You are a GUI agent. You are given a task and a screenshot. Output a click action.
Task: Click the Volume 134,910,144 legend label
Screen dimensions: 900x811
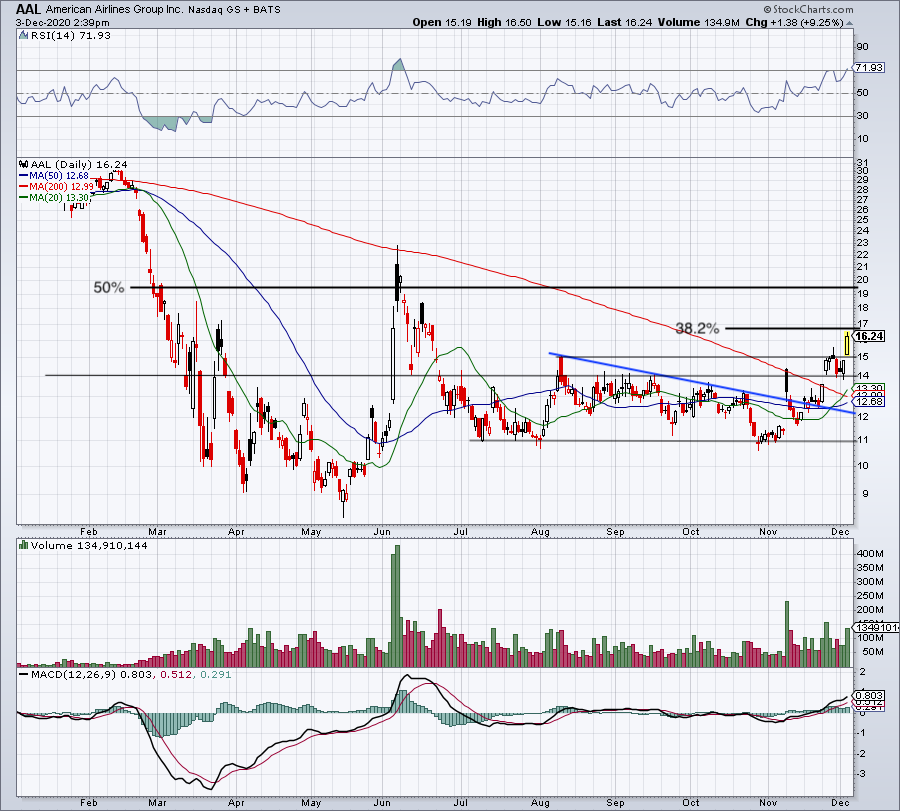point(90,545)
